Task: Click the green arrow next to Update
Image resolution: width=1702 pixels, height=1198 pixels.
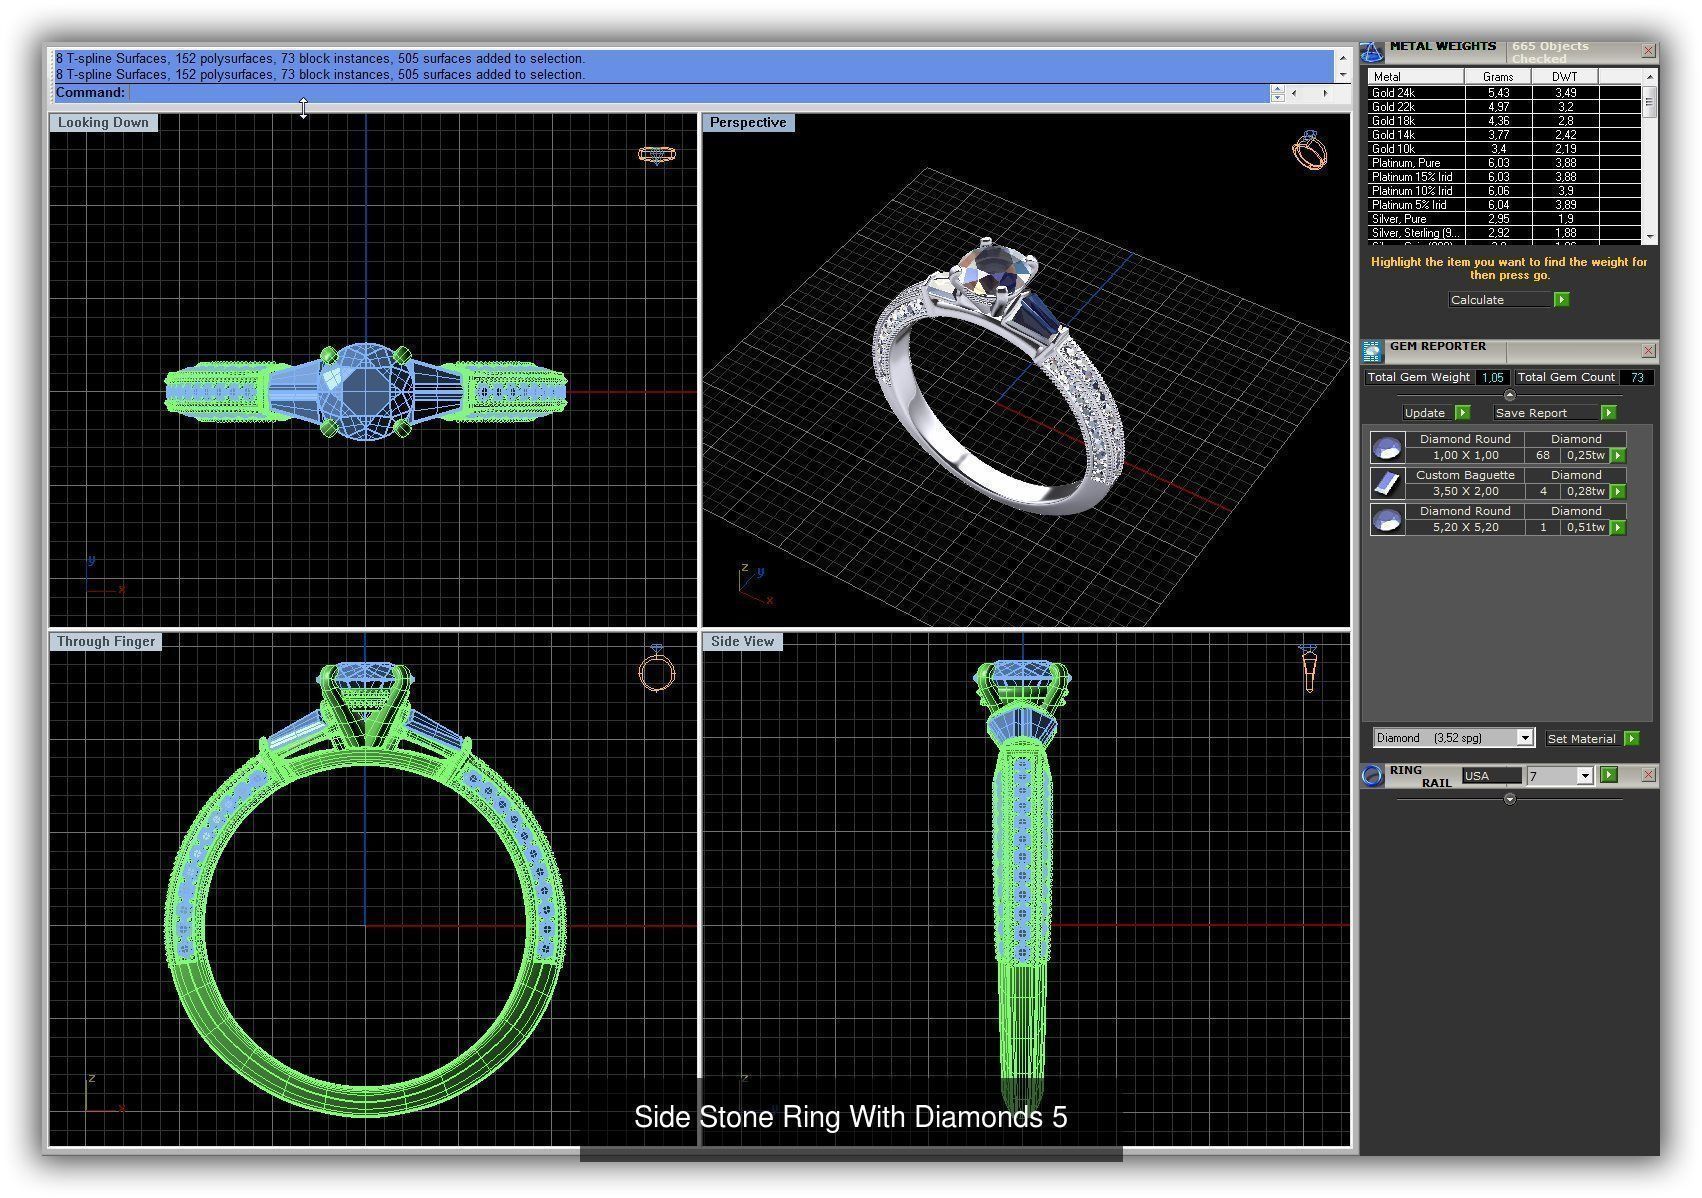Action: click(1462, 413)
